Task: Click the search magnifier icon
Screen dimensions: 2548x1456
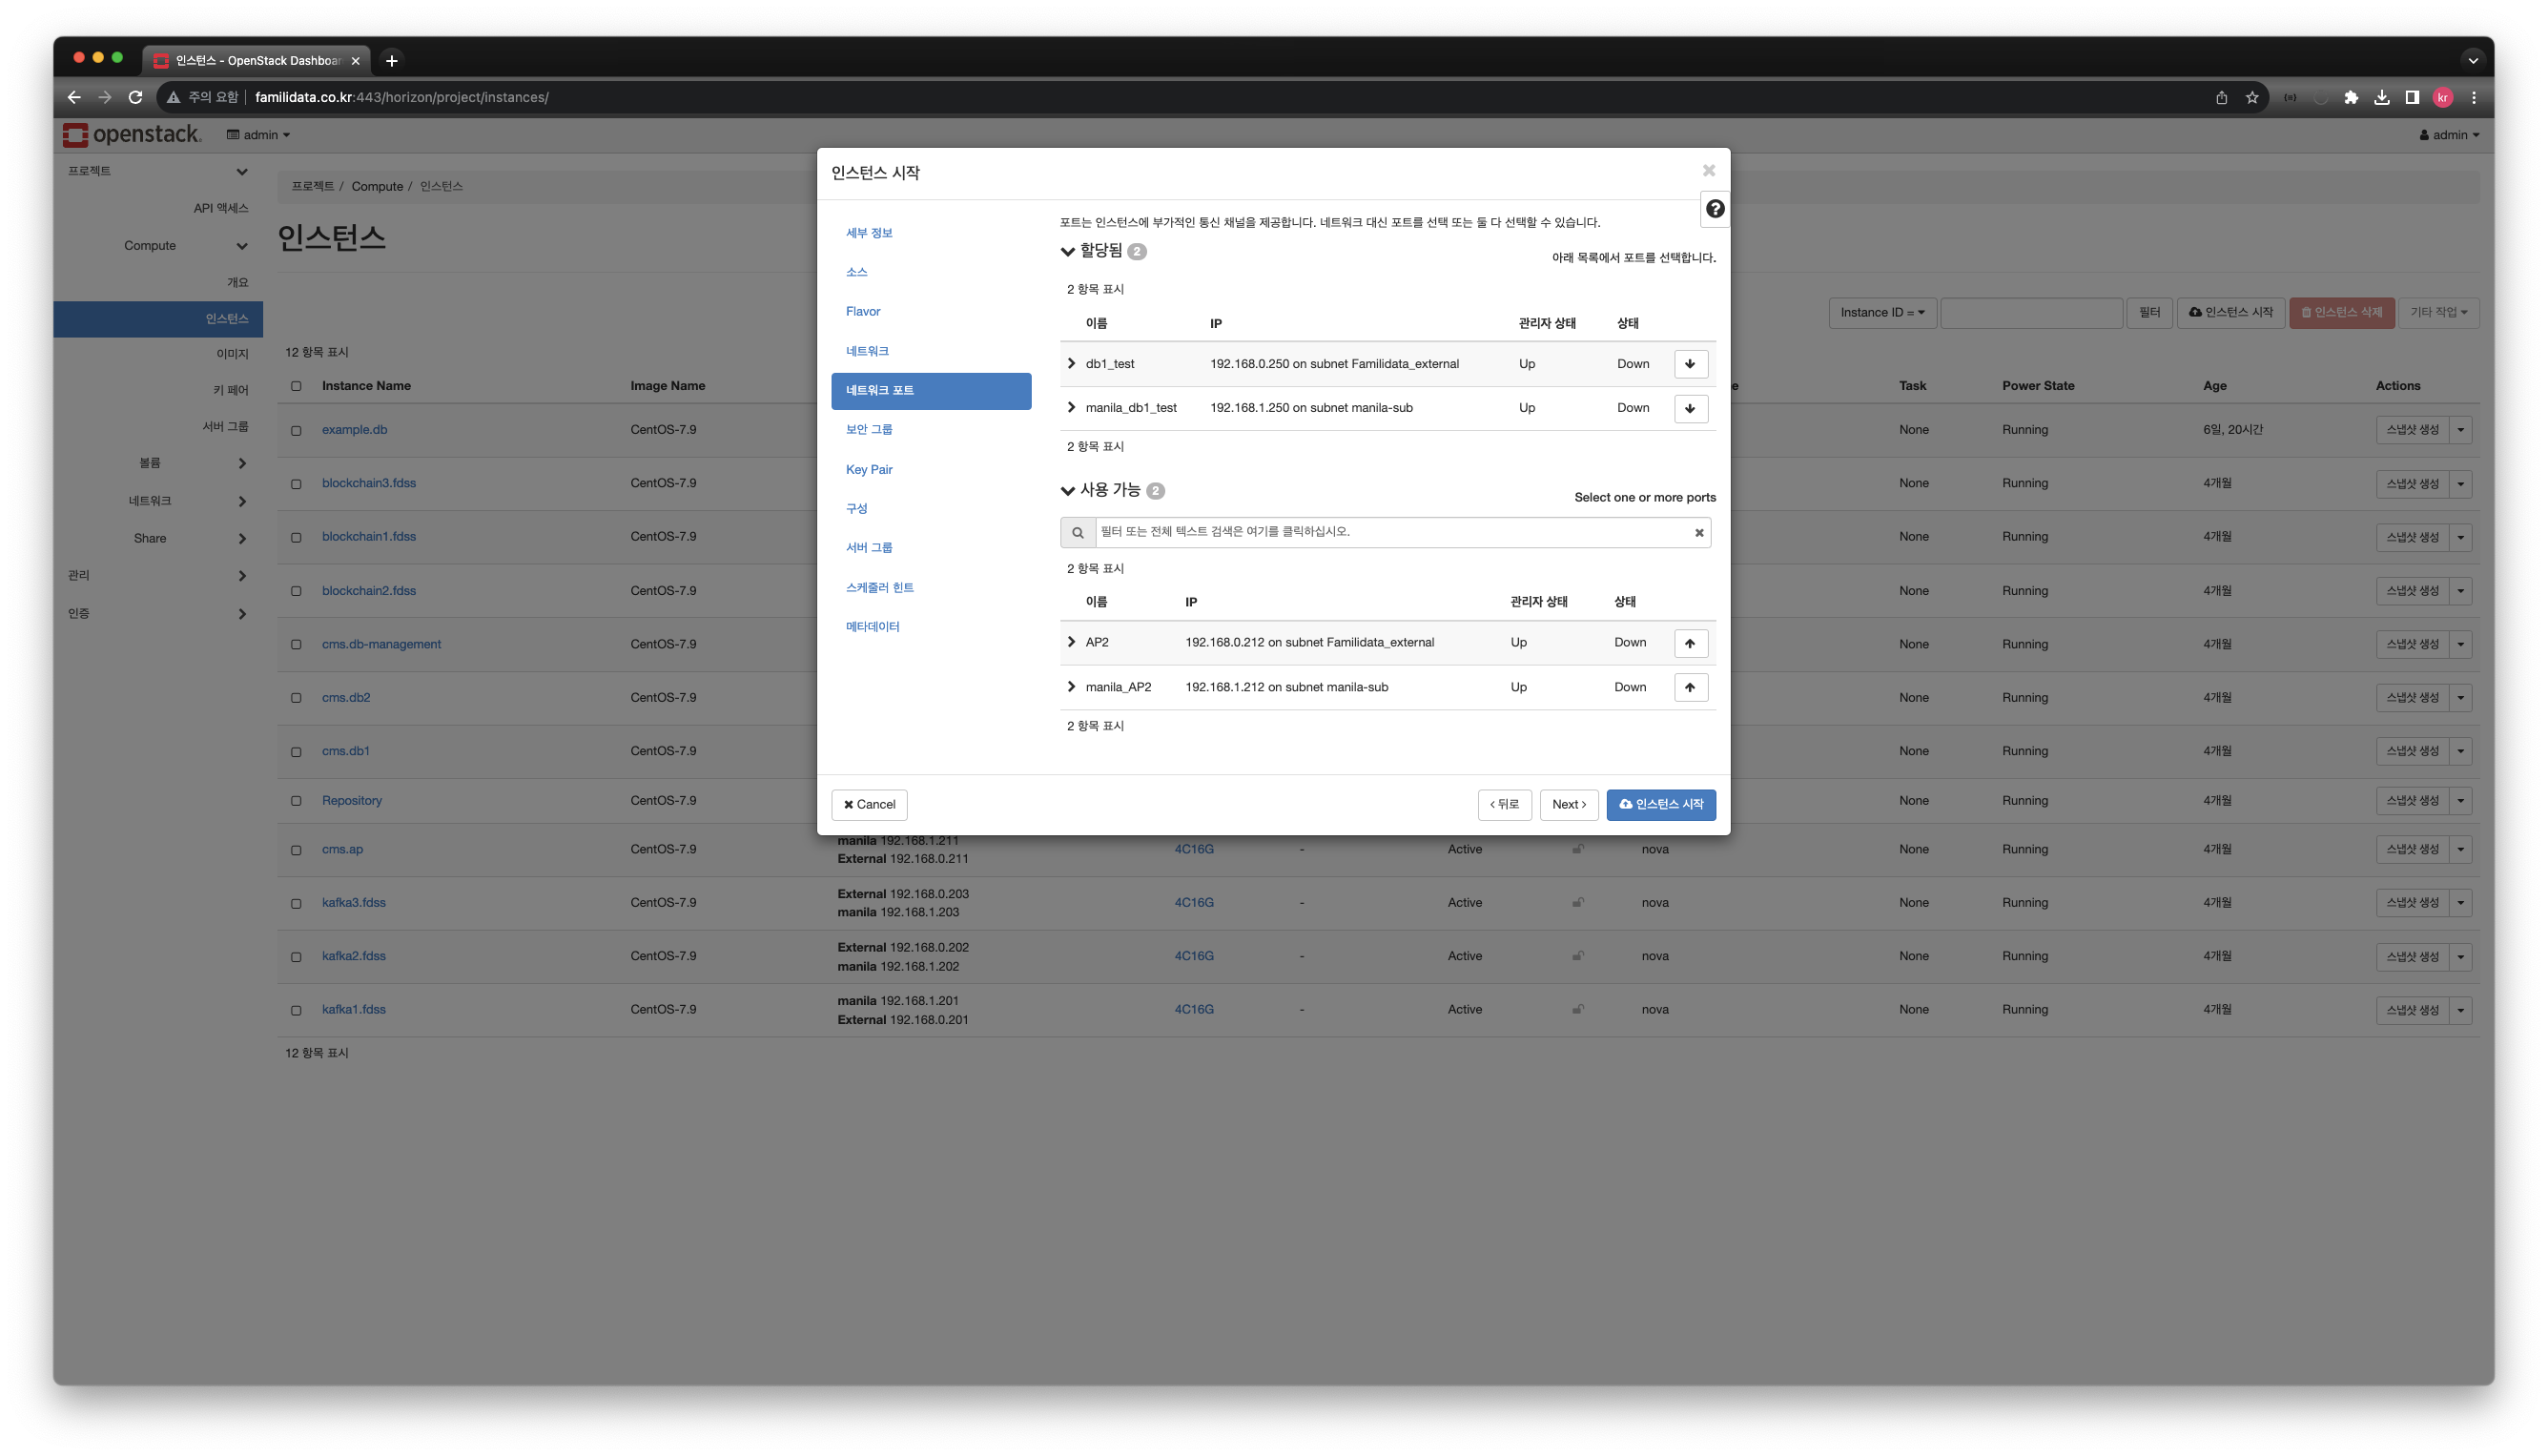Action: click(x=1077, y=533)
